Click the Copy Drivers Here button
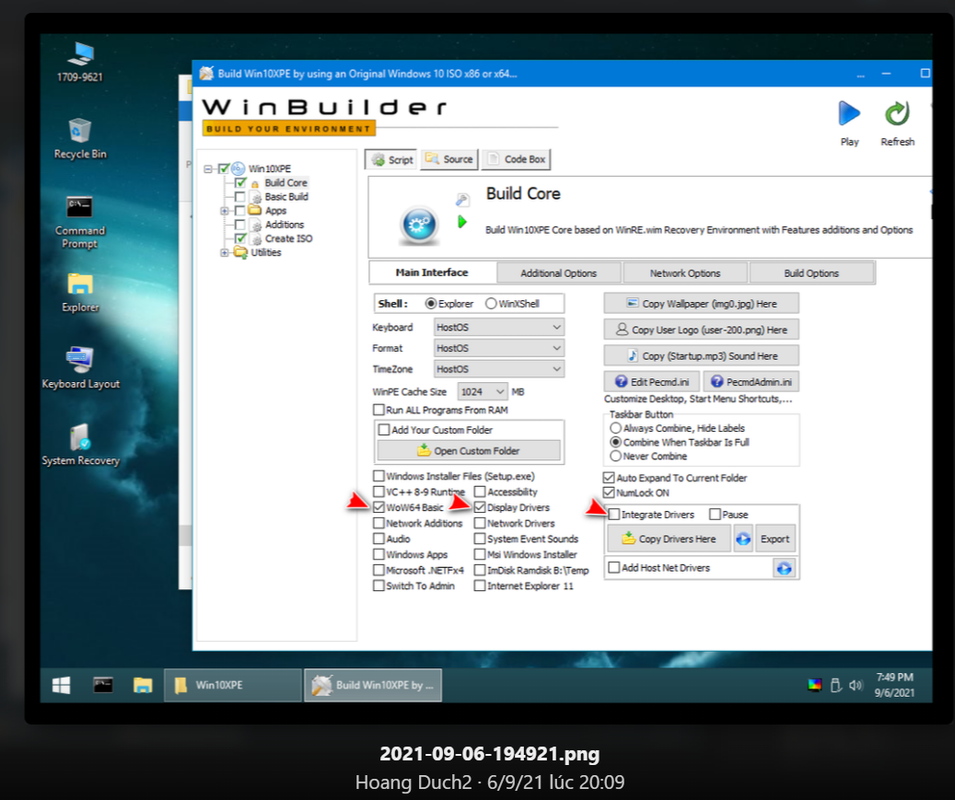955x800 pixels. coord(669,539)
